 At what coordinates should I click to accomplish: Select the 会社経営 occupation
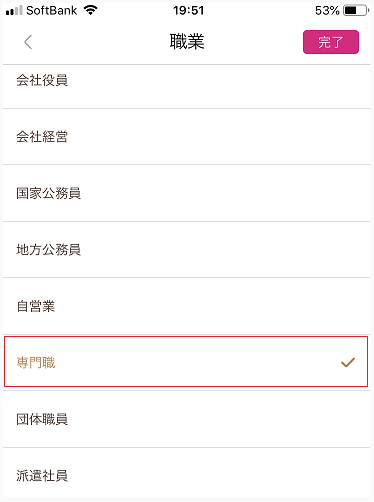point(187,137)
